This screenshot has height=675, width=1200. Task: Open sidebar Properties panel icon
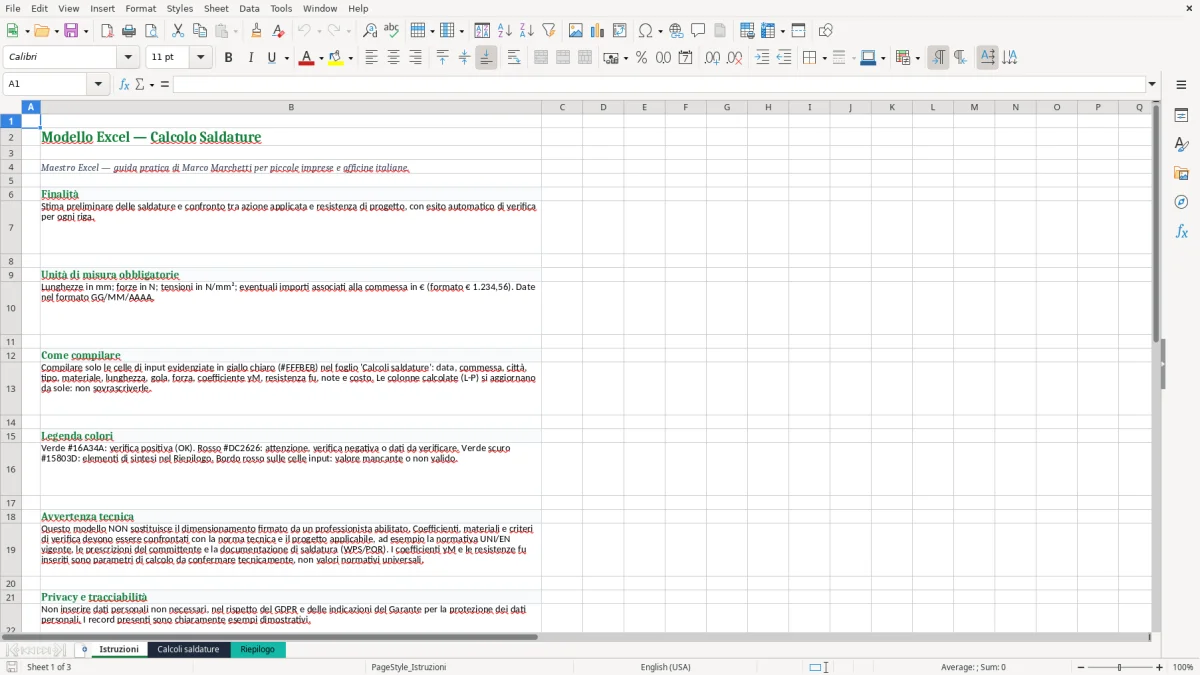tap(1181, 116)
